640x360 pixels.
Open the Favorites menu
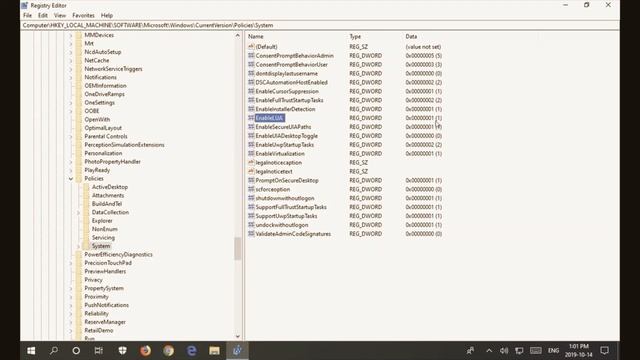coord(83,16)
